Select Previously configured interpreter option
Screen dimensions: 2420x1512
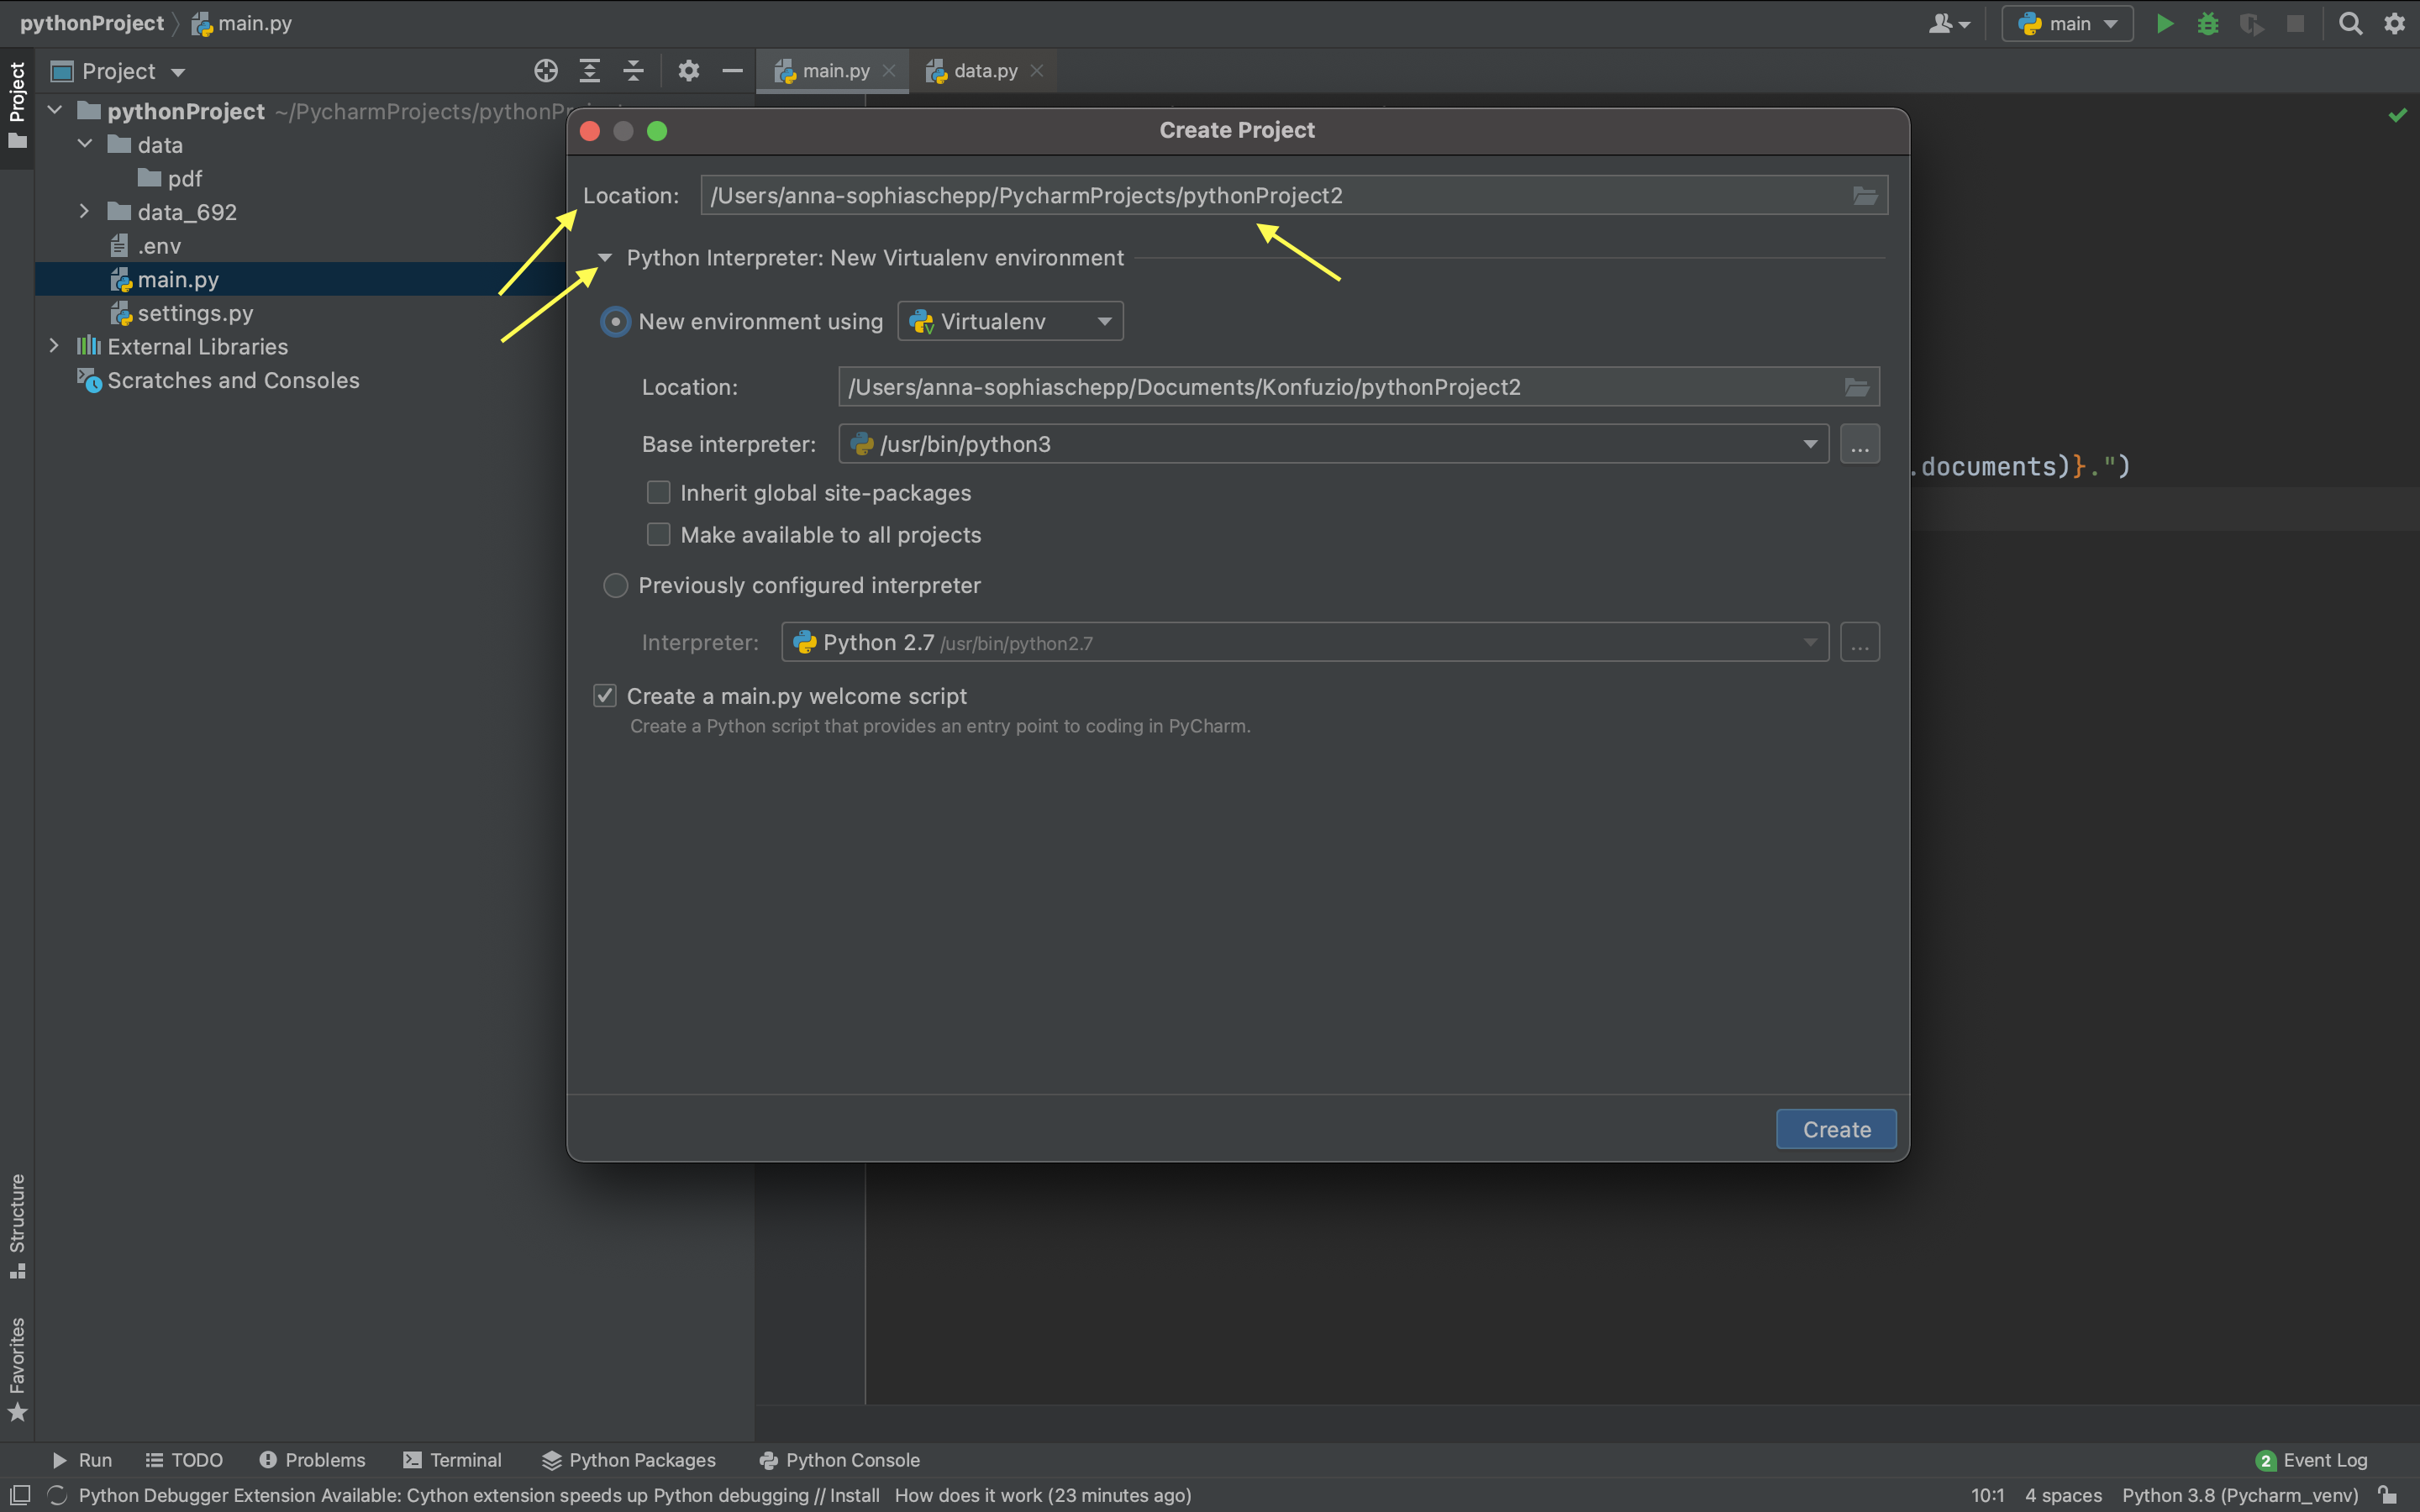615,585
